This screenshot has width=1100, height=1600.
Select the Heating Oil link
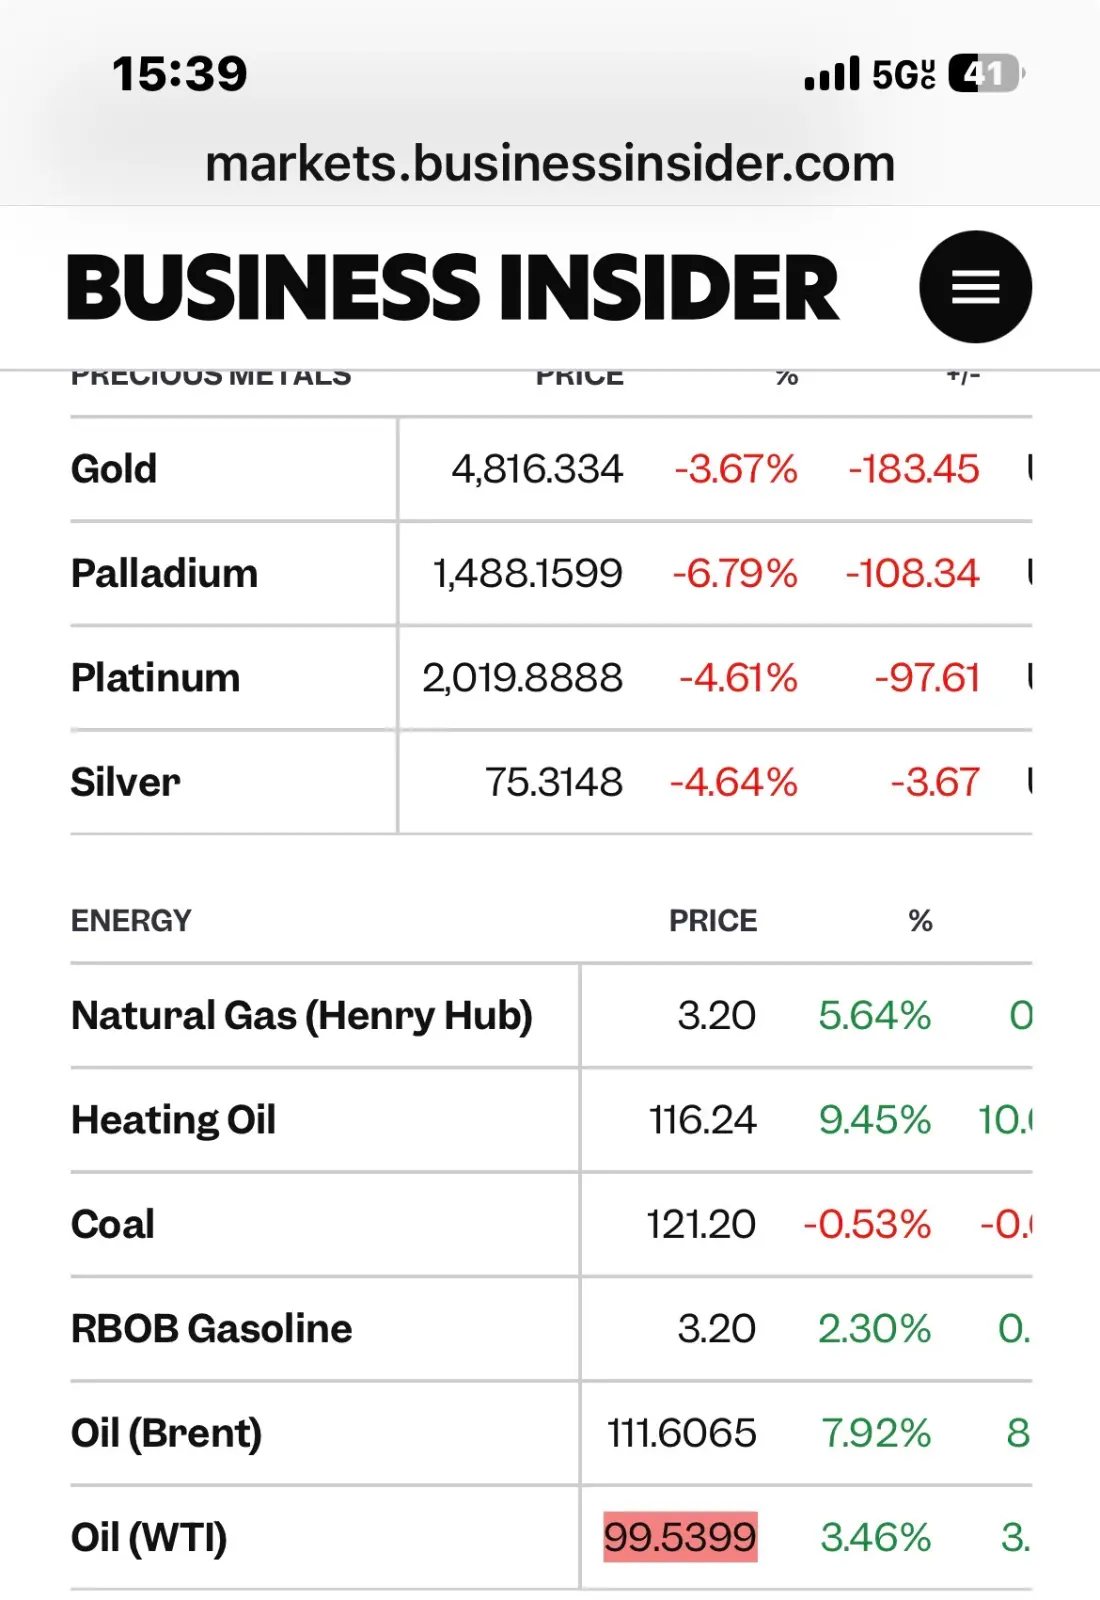click(173, 1120)
